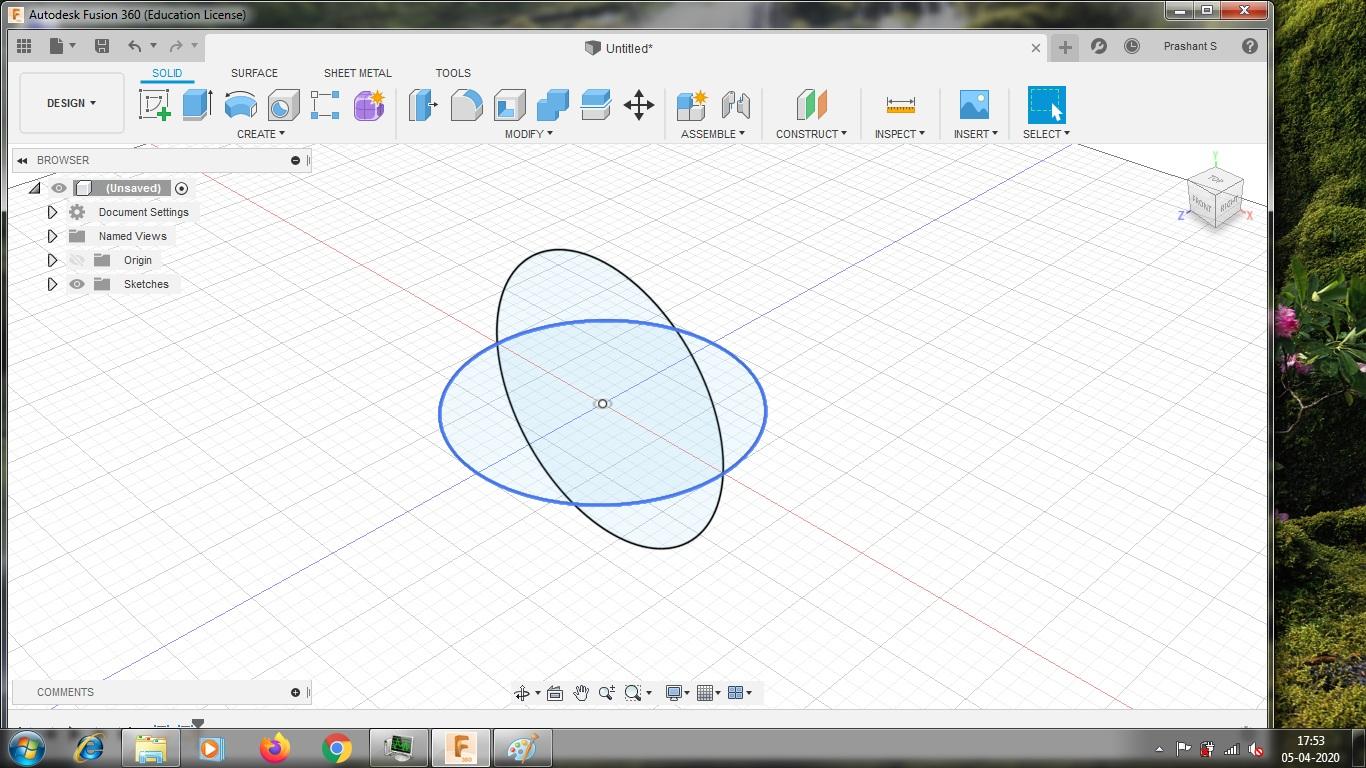Select the Revolve tool
This screenshot has height=768, width=1366.
[x=240, y=105]
